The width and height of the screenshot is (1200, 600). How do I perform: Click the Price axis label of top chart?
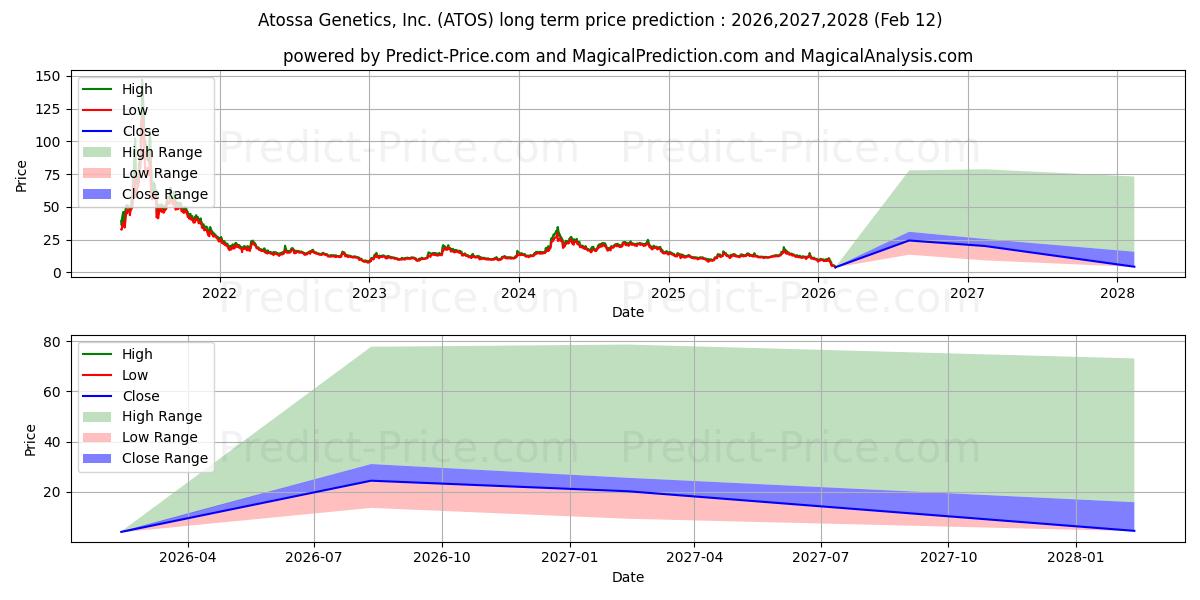22,175
